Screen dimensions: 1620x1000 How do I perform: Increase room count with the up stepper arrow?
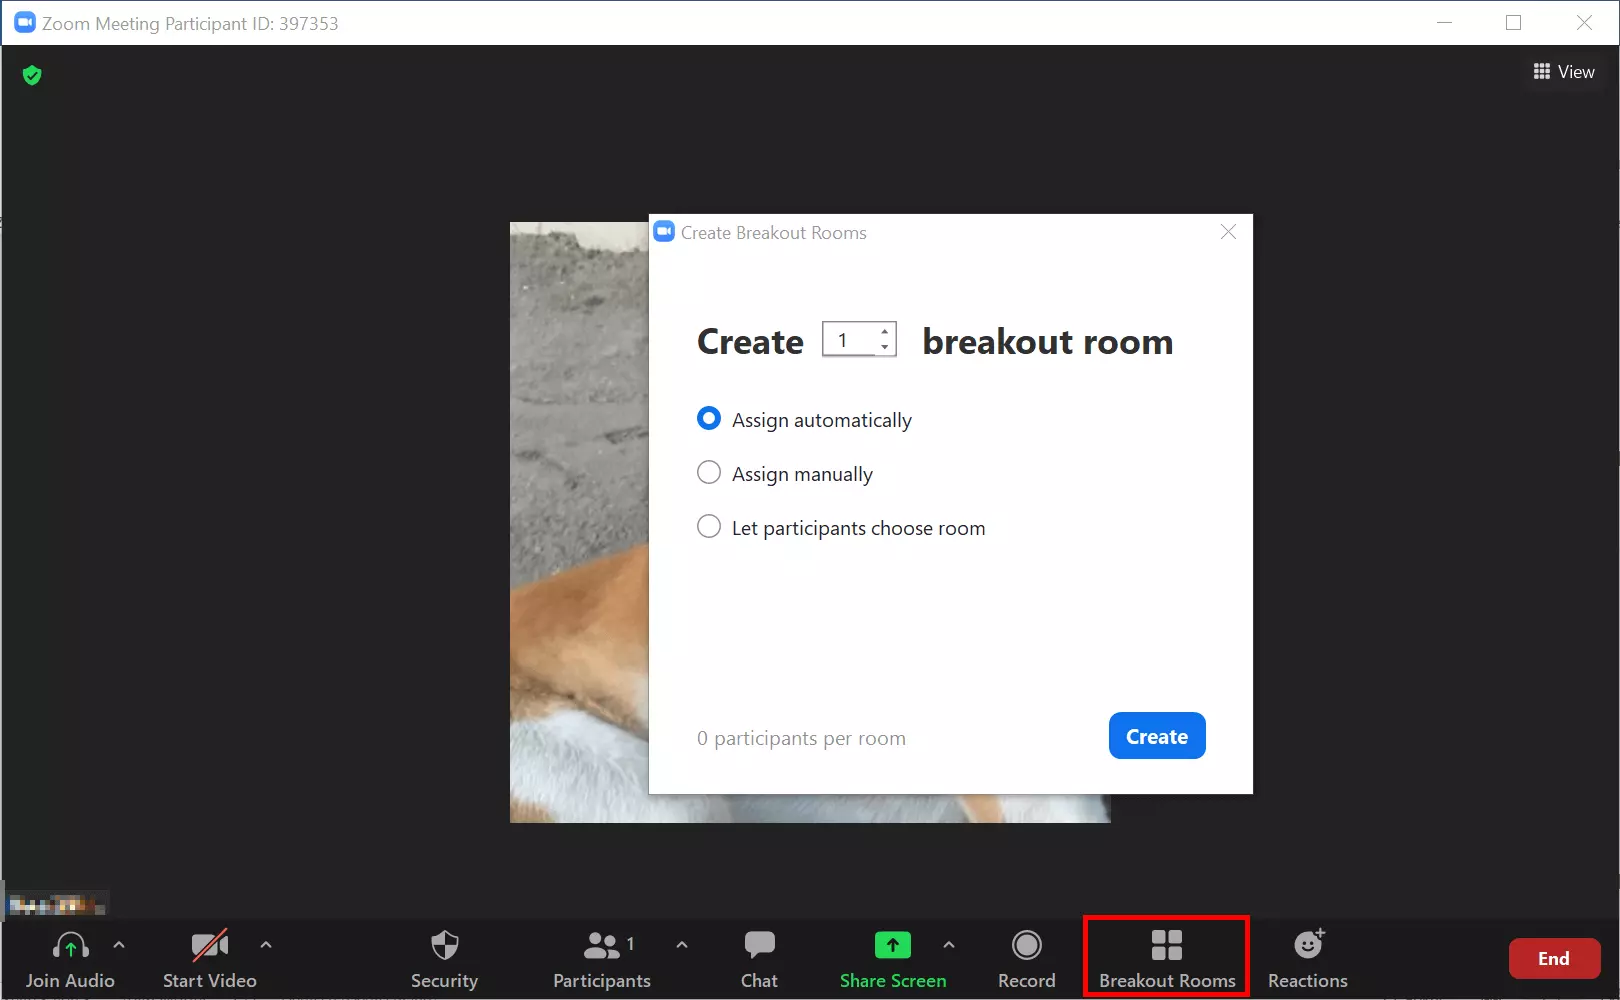pos(885,331)
